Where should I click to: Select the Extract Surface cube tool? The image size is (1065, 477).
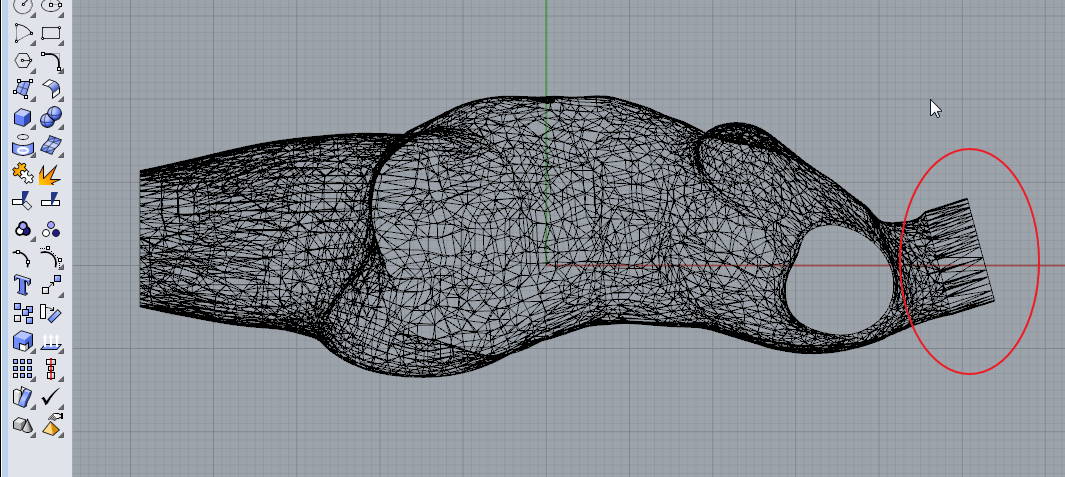(x=23, y=340)
